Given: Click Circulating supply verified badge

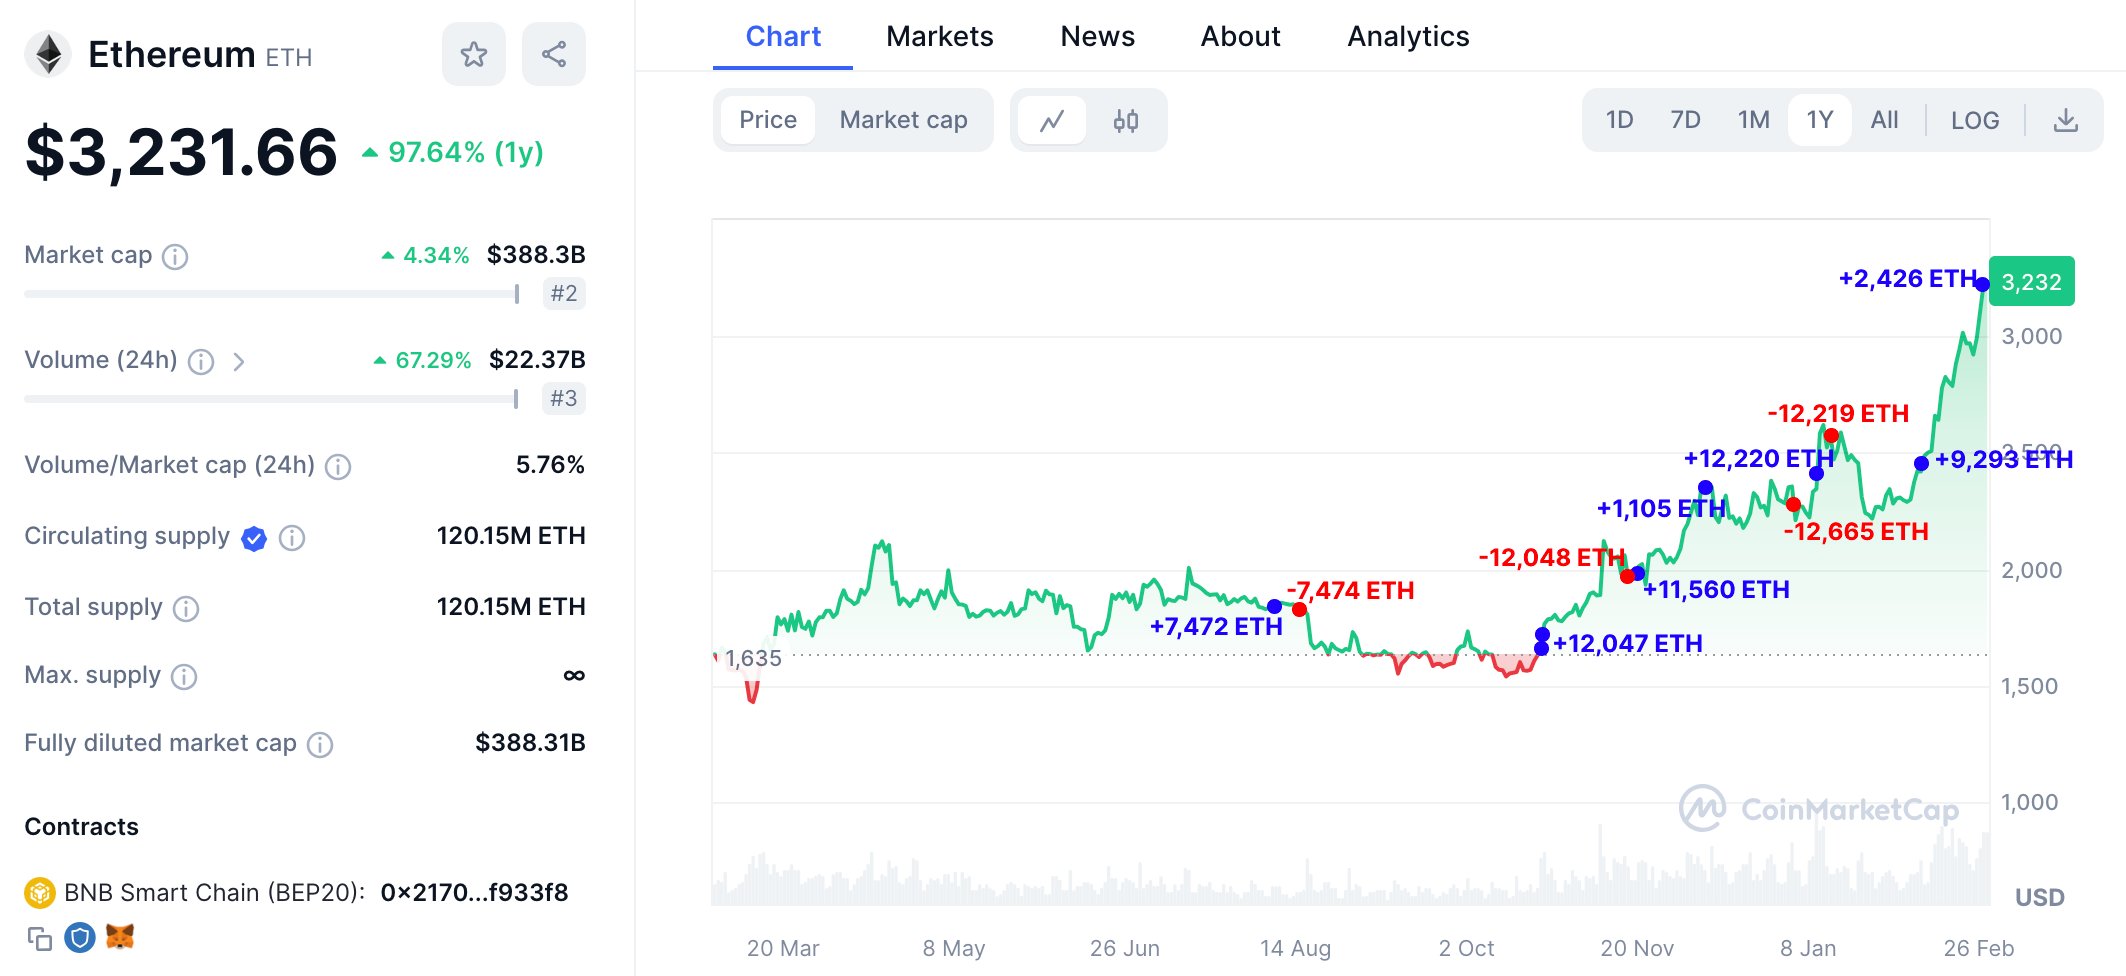Looking at the screenshot, I should (x=254, y=538).
